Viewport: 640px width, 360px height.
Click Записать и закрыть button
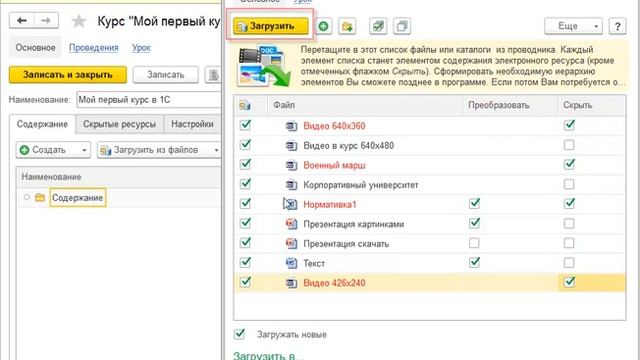click(x=68, y=75)
